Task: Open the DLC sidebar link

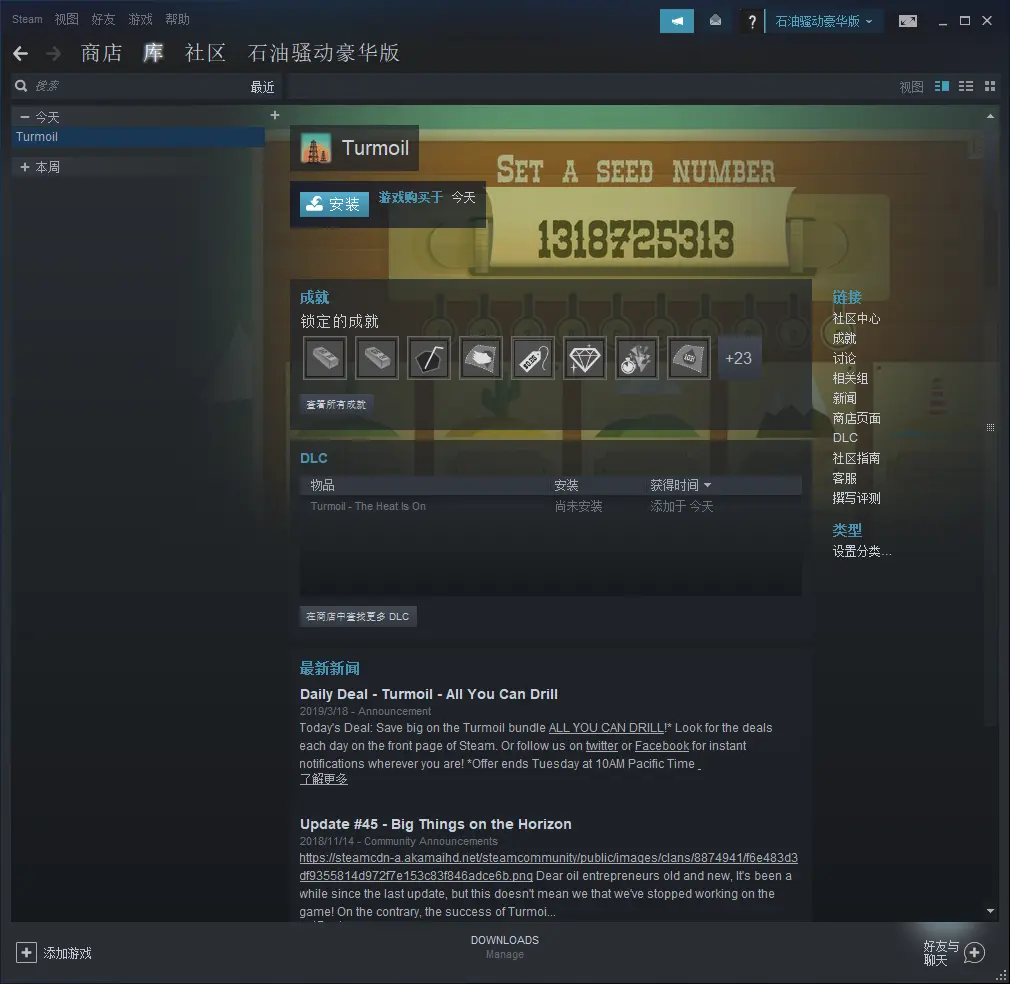Action: click(x=845, y=438)
